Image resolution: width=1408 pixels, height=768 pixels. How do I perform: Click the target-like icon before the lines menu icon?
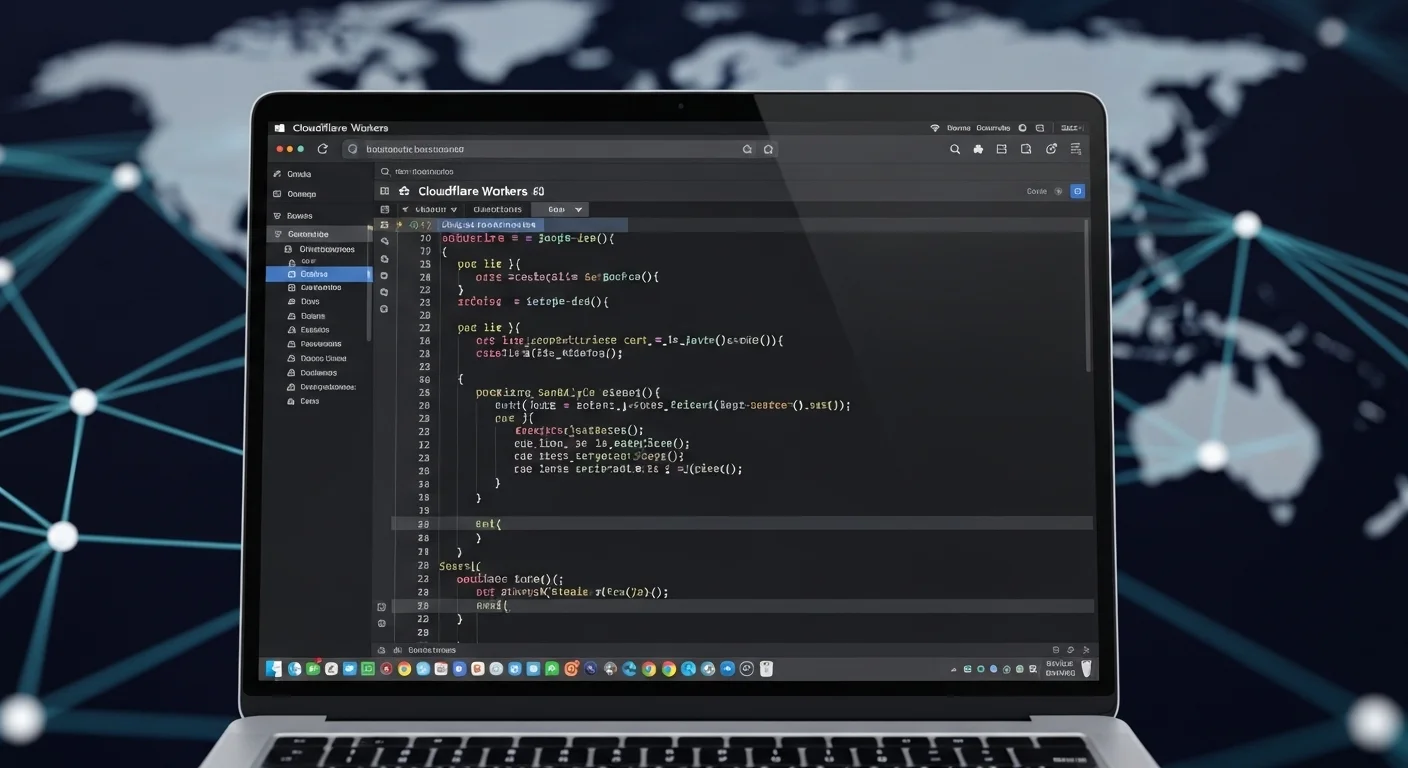(1051, 149)
